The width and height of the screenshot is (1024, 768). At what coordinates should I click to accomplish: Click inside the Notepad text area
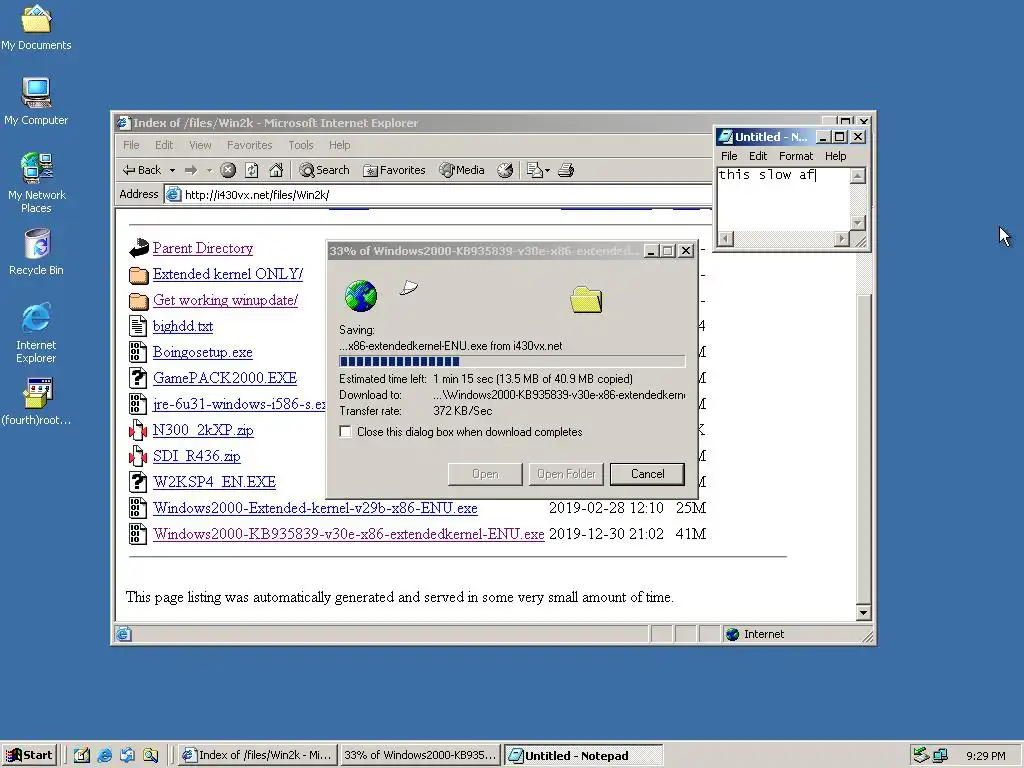(x=784, y=199)
